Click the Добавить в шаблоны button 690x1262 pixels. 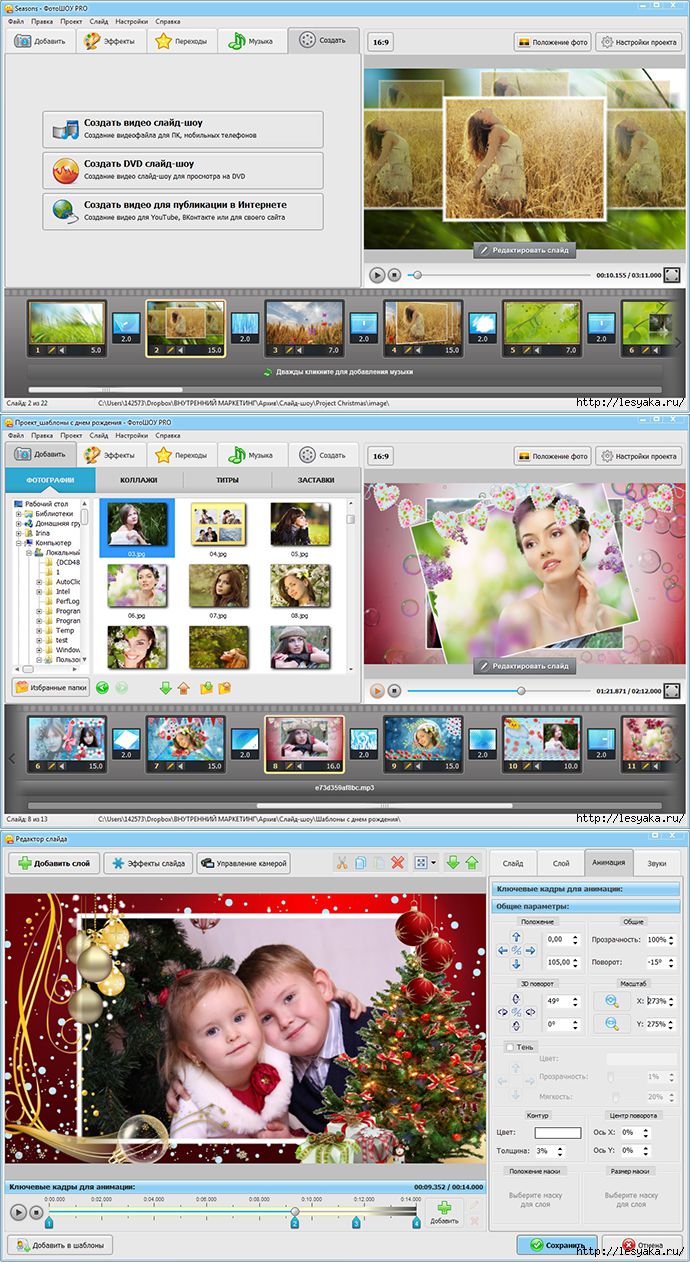[59, 1245]
